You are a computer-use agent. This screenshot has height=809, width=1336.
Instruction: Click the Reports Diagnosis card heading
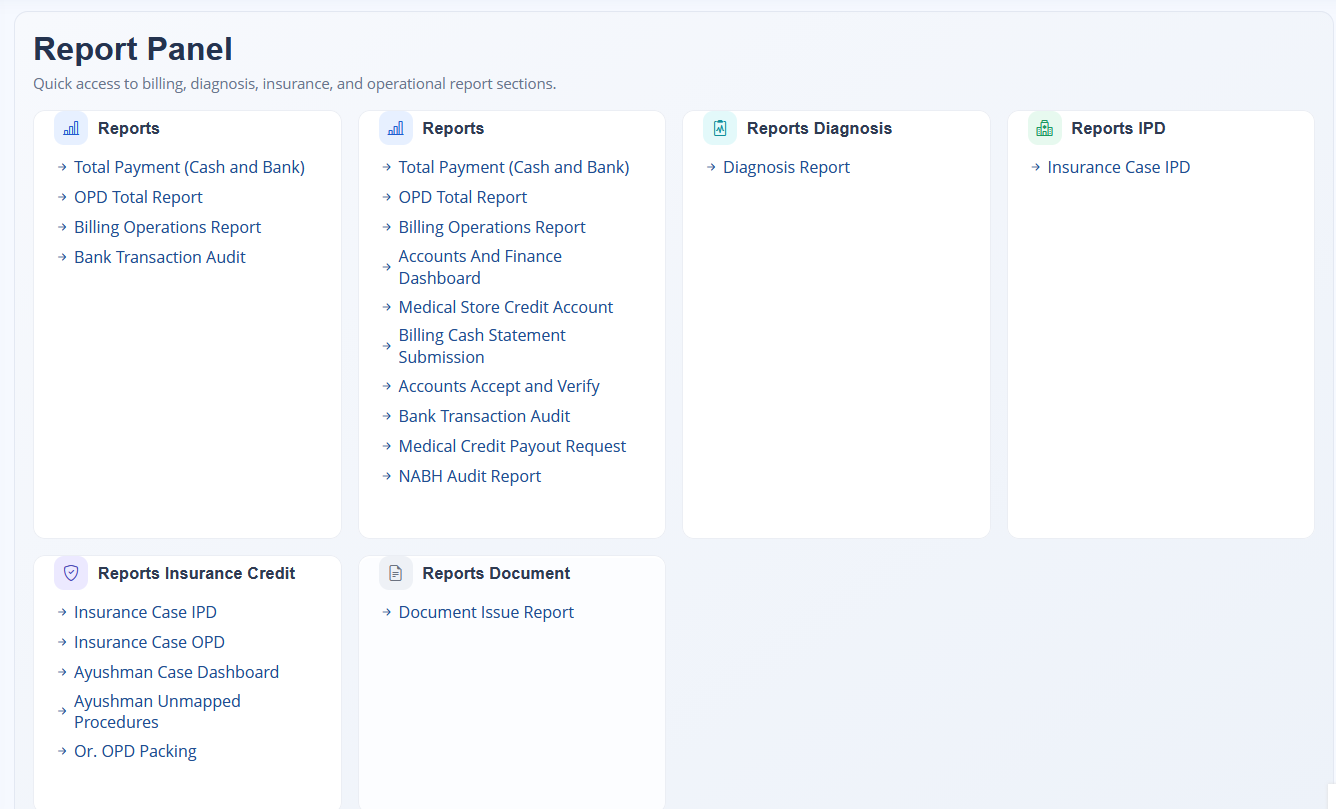[819, 128]
